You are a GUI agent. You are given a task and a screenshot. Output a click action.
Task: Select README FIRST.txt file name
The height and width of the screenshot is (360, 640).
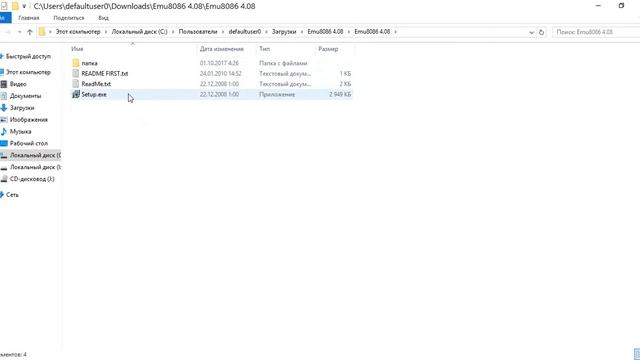pos(104,73)
